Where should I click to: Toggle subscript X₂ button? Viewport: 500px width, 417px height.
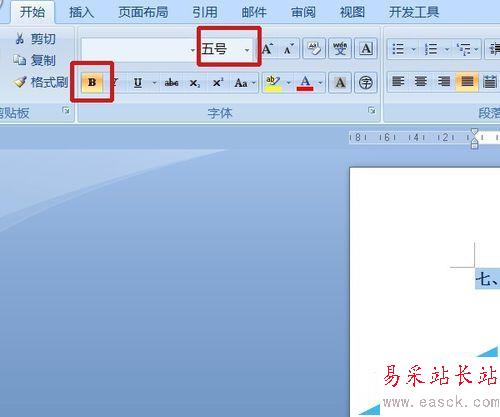[x=195, y=82]
